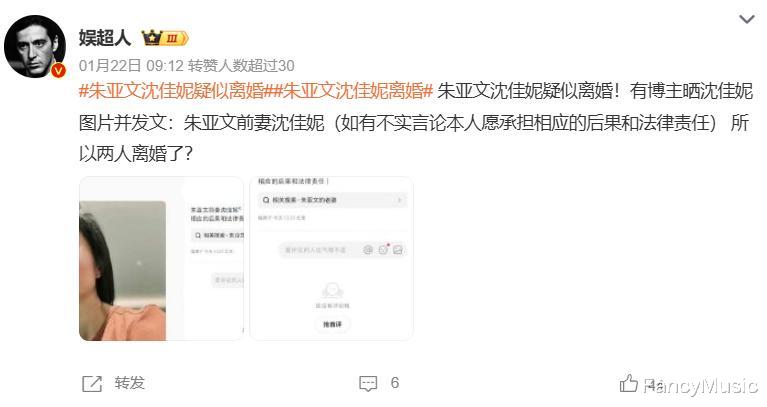Screen dimensions: 767x407
Task: Click the search bar inside second screenshot
Action: 332,200
